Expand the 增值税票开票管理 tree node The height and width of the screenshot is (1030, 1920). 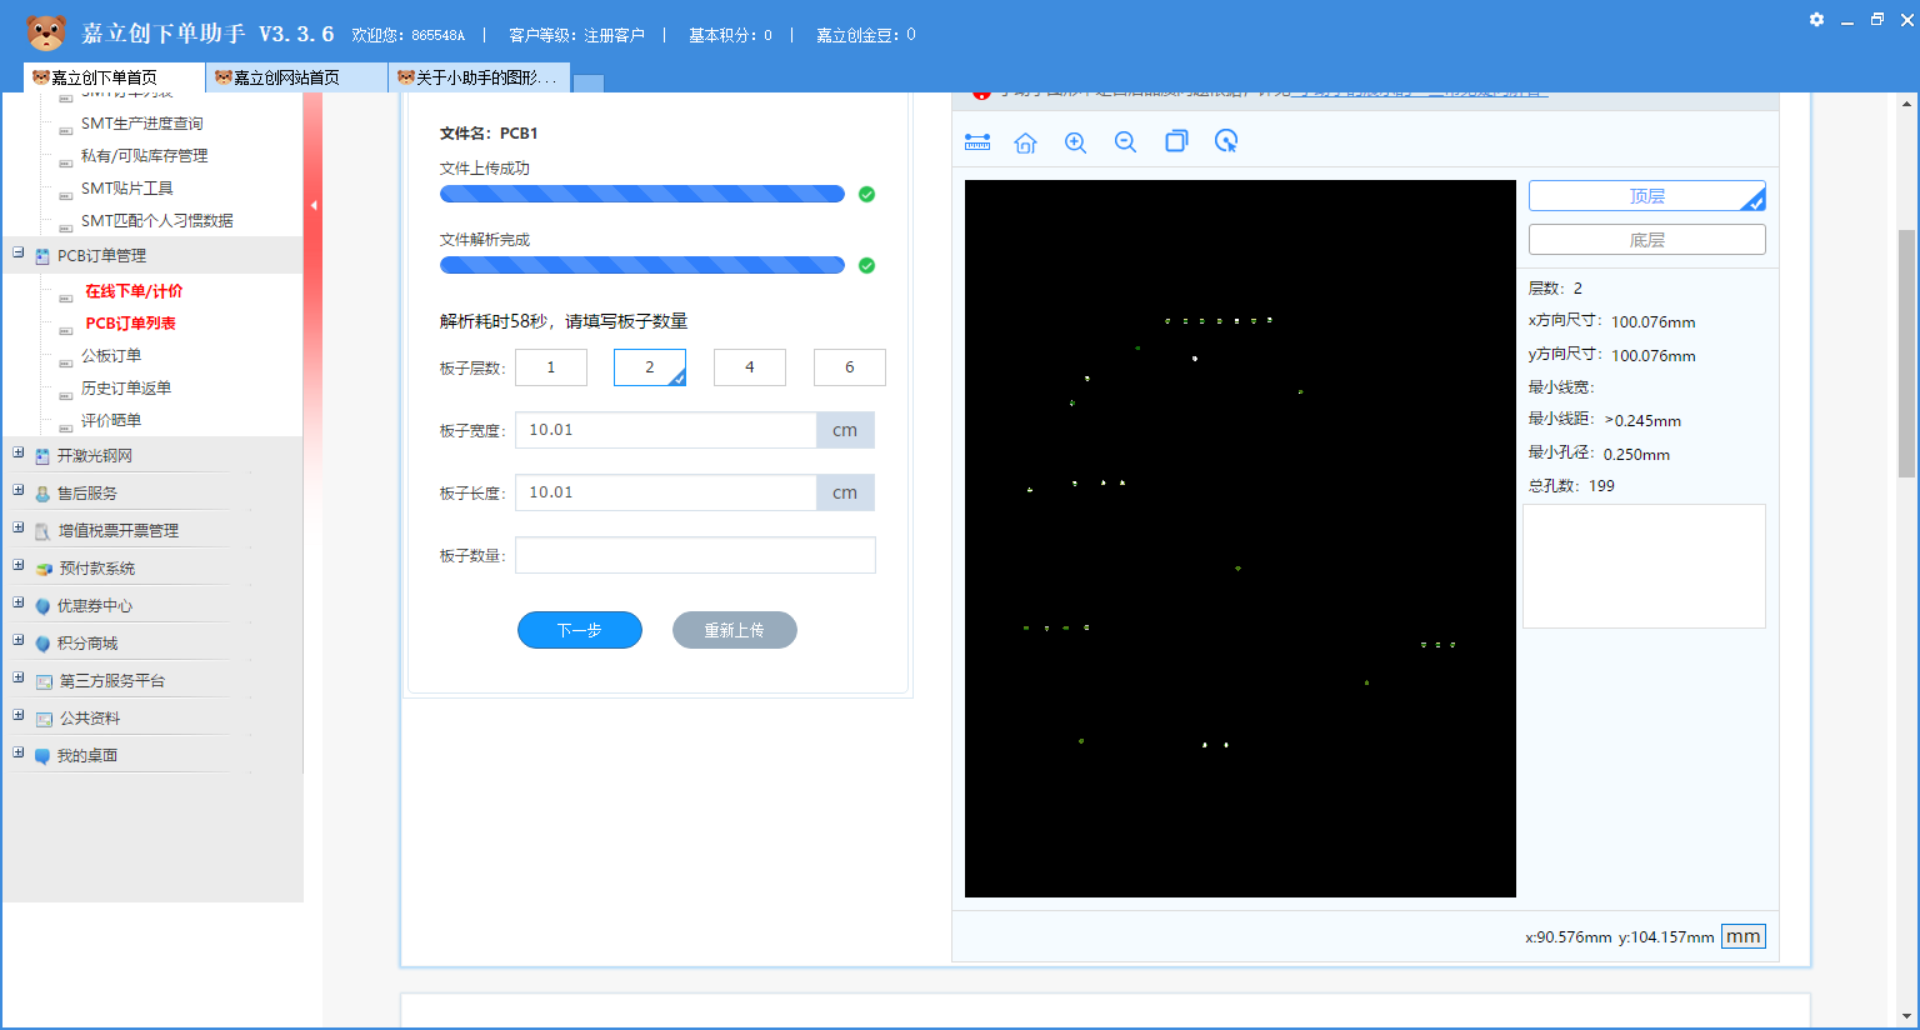[18, 527]
